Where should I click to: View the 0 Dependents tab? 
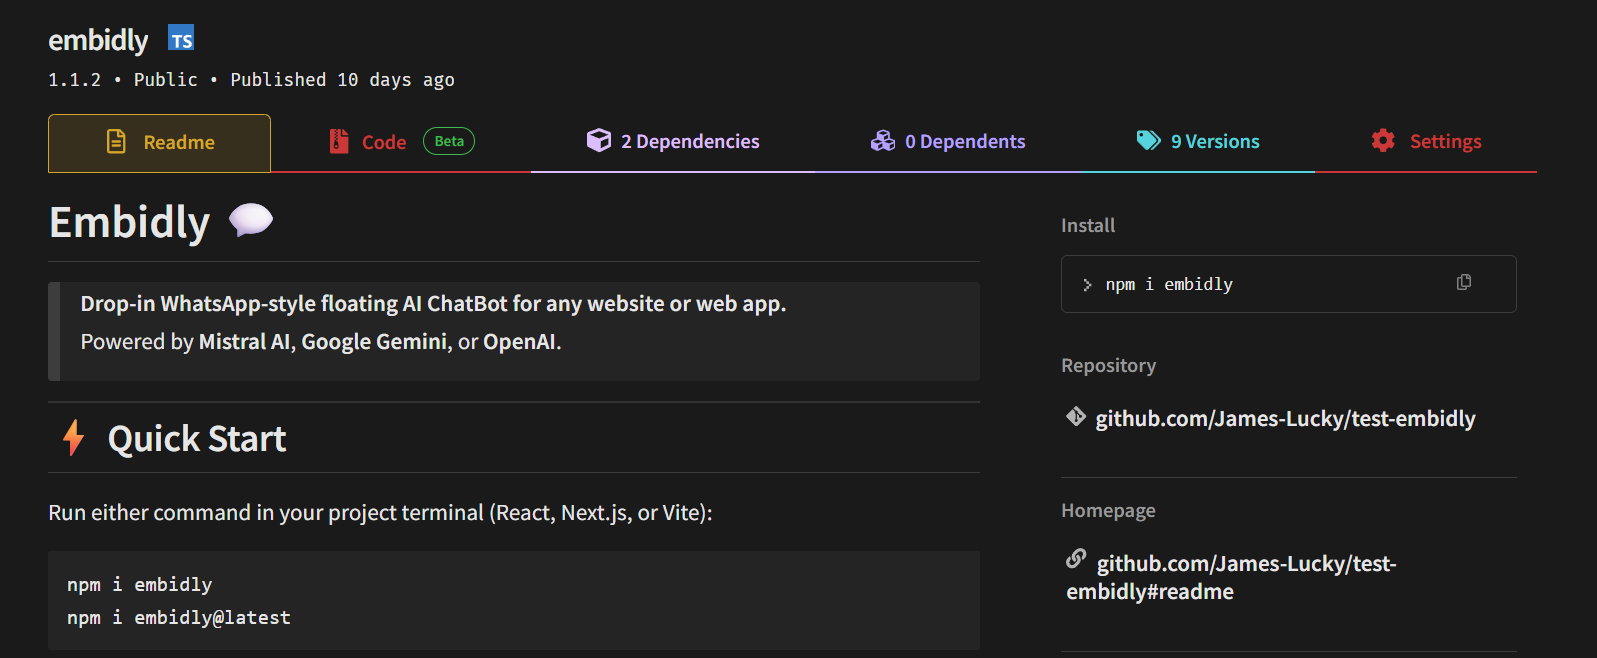pyautogui.click(x=948, y=143)
